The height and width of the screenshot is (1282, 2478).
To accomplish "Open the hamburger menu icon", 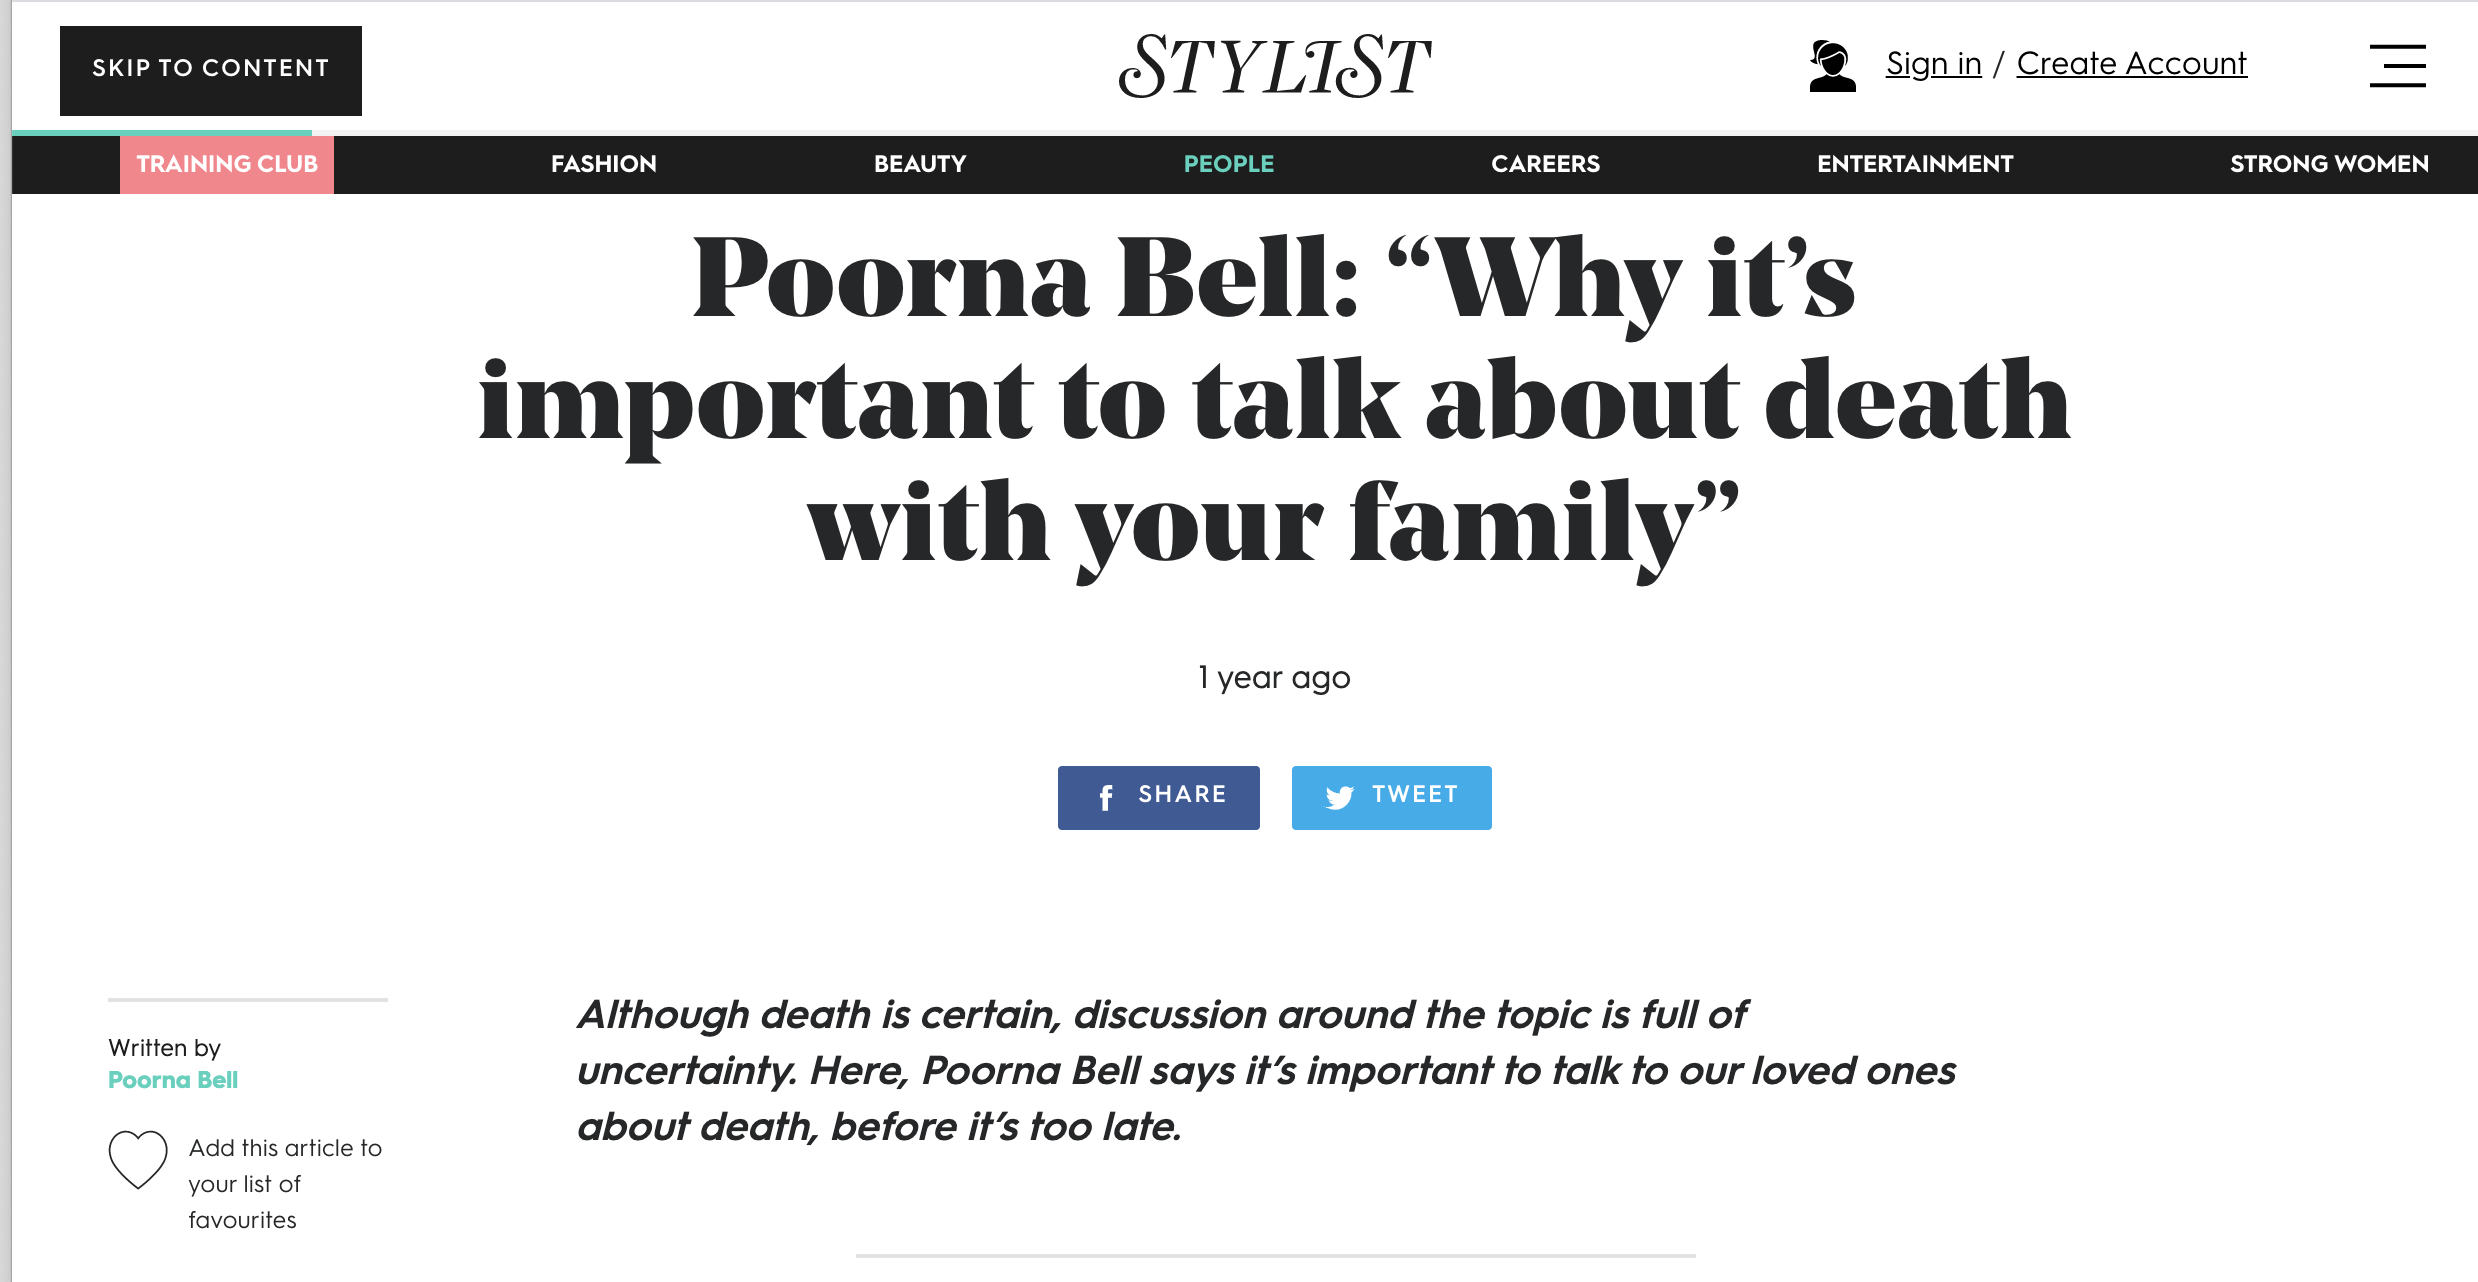I will (2397, 66).
